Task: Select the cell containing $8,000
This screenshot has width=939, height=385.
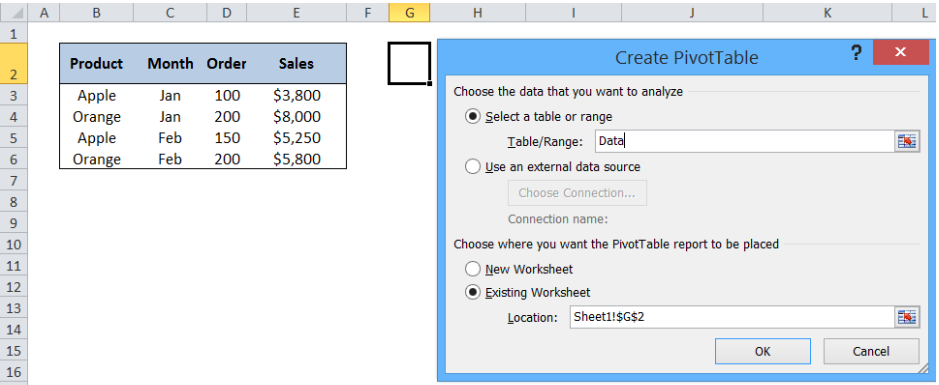Action: tap(296, 117)
